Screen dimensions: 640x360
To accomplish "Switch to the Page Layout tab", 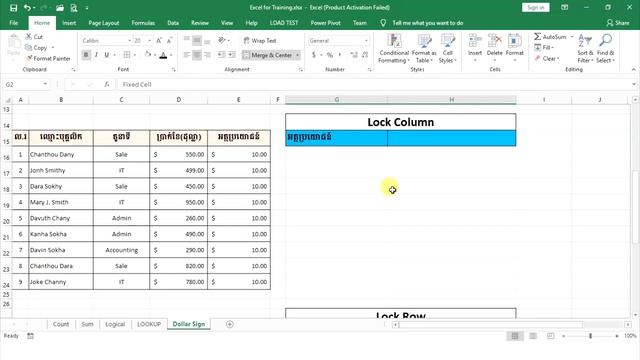I will [104, 23].
